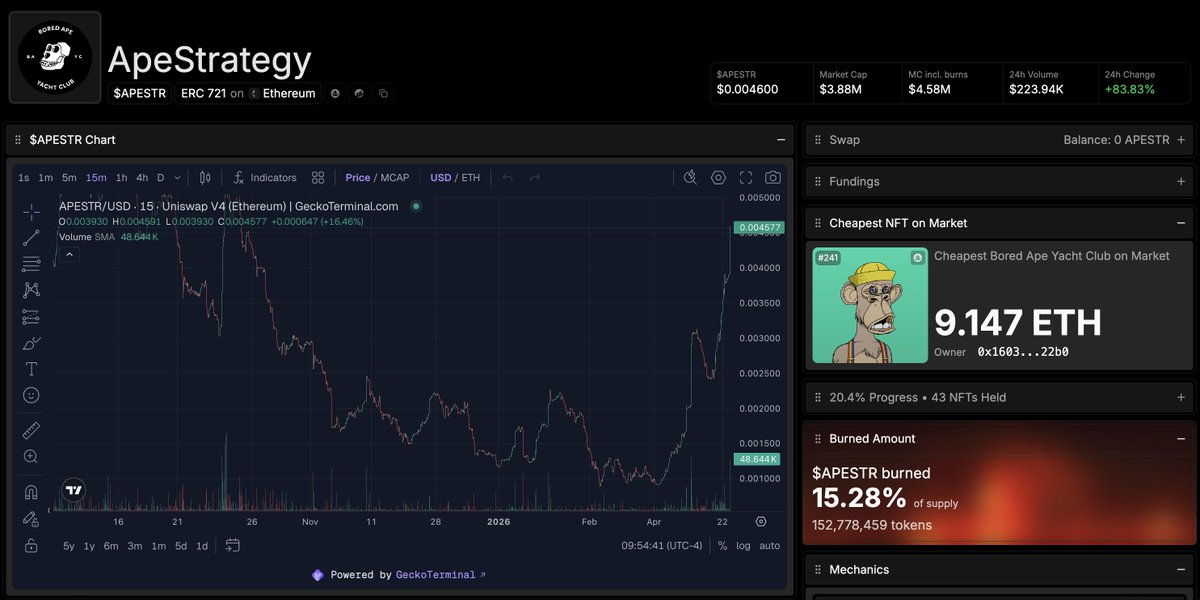This screenshot has width=1200, height=600.
Task: Click the timezone clock 09:54:41 (UTC-4)
Action: click(662, 546)
